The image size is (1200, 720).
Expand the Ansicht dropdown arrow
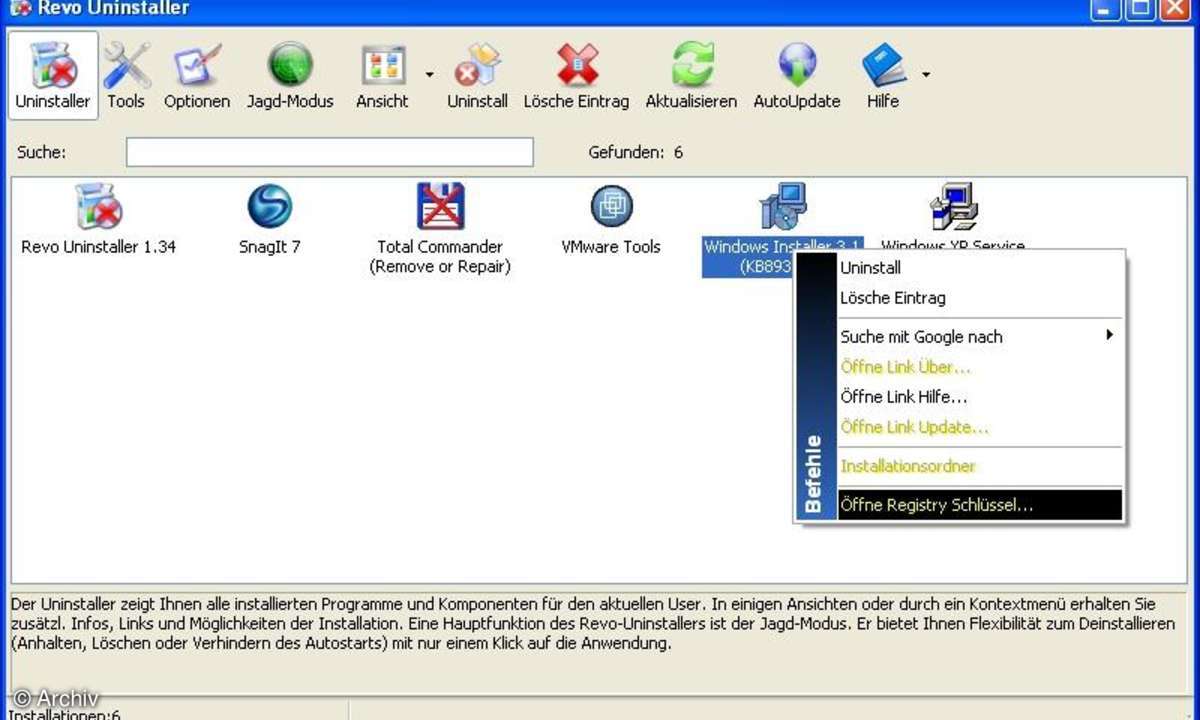(429, 74)
